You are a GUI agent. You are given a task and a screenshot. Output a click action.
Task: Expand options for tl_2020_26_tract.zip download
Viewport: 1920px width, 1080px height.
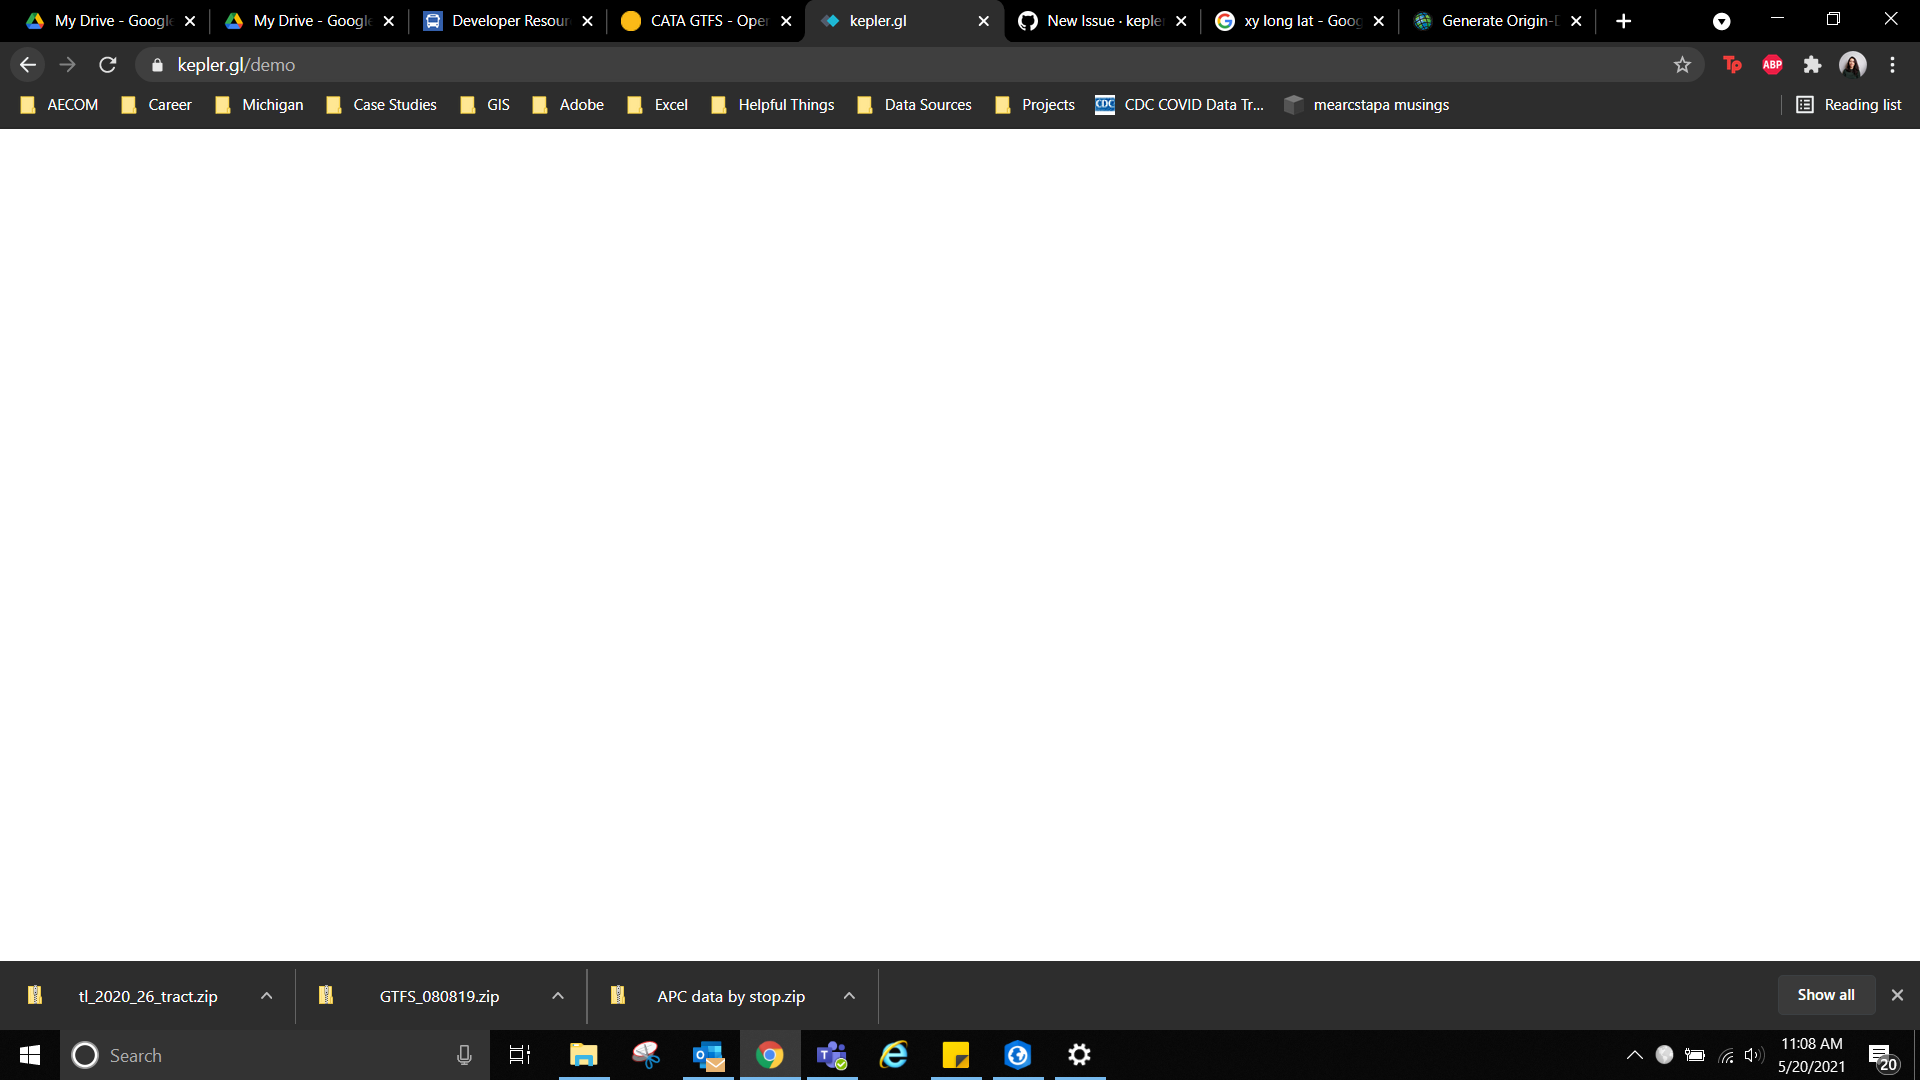click(x=266, y=996)
